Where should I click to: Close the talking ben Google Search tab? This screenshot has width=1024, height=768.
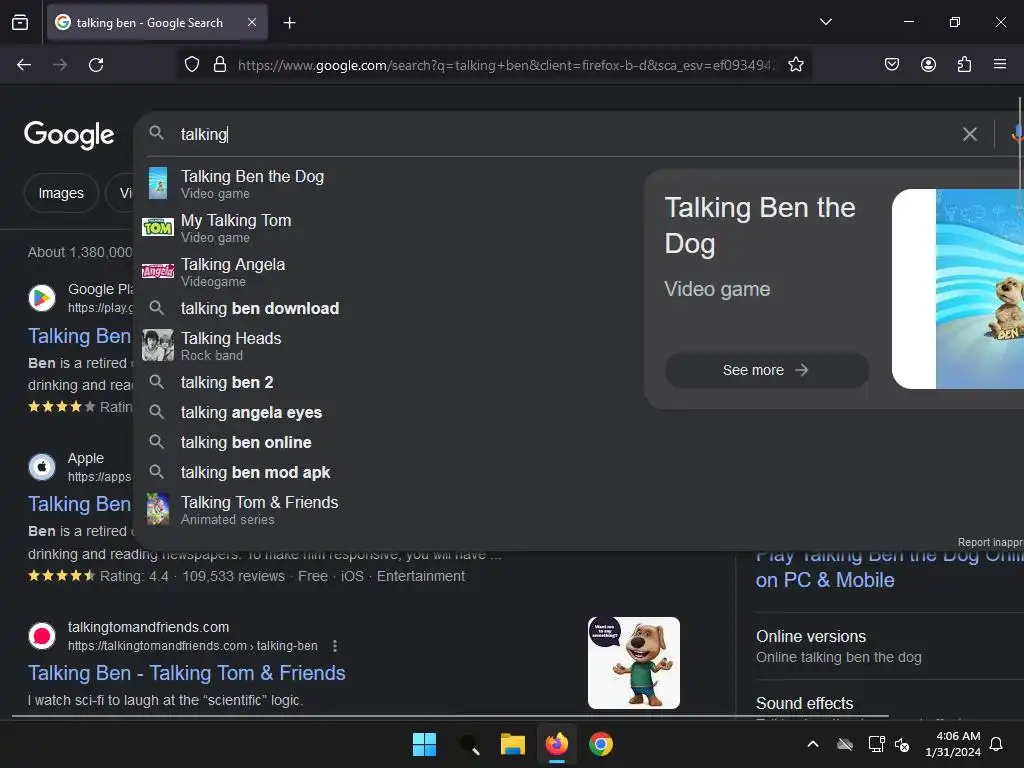(252, 22)
